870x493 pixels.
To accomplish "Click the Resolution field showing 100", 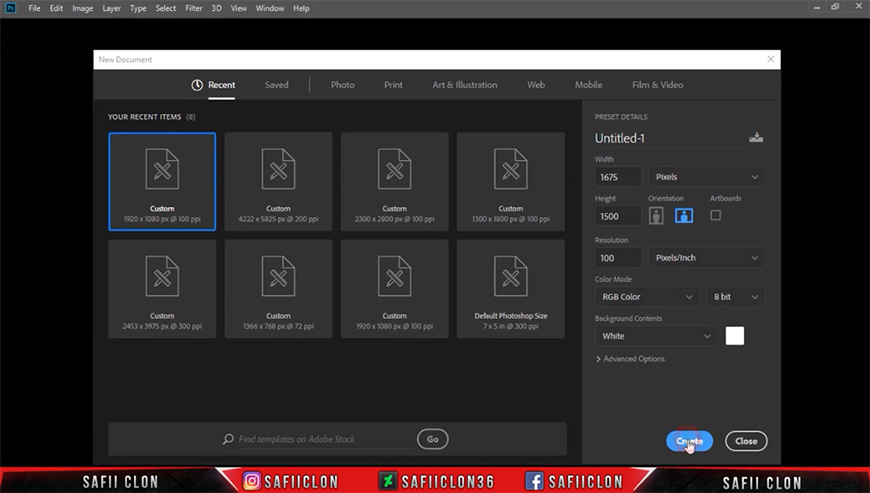I will (618, 258).
